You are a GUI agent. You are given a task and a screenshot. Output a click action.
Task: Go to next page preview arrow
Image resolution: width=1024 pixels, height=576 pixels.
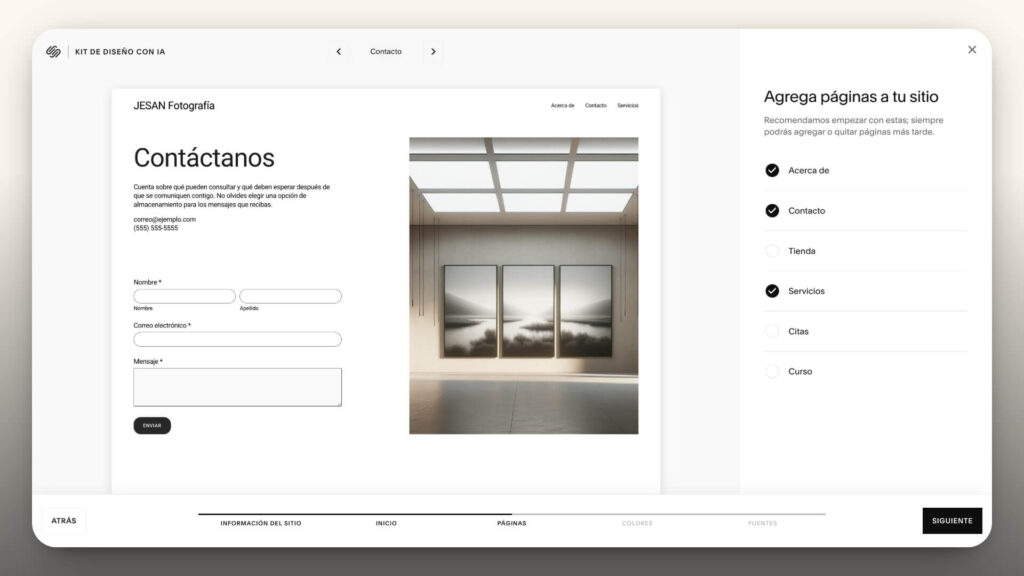[433, 52]
